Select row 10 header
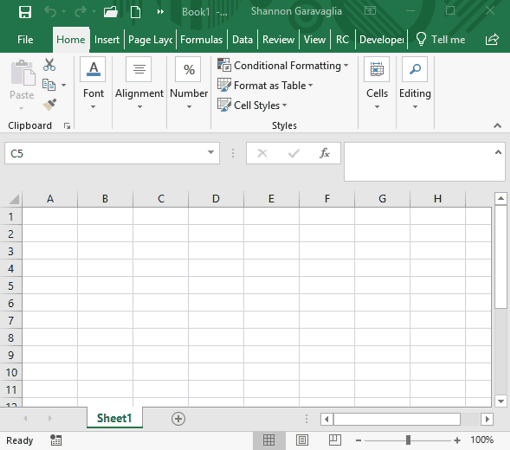Viewport: 510px width, 450px height. [x=11, y=372]
